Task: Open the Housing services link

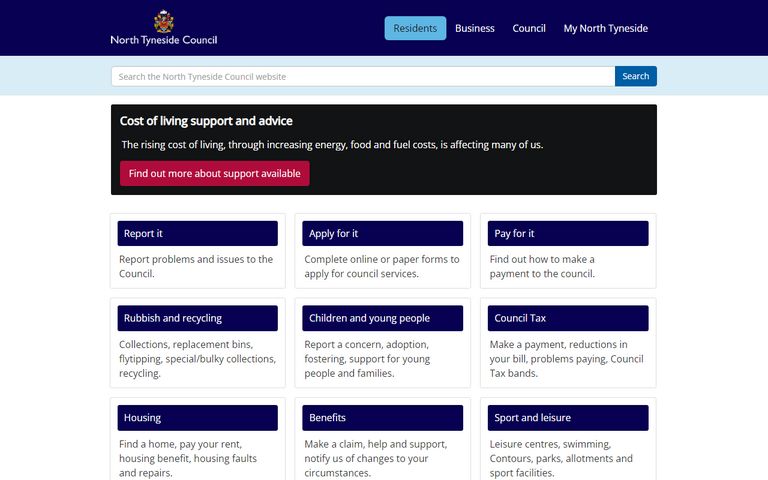Action: tap(197, 417)
